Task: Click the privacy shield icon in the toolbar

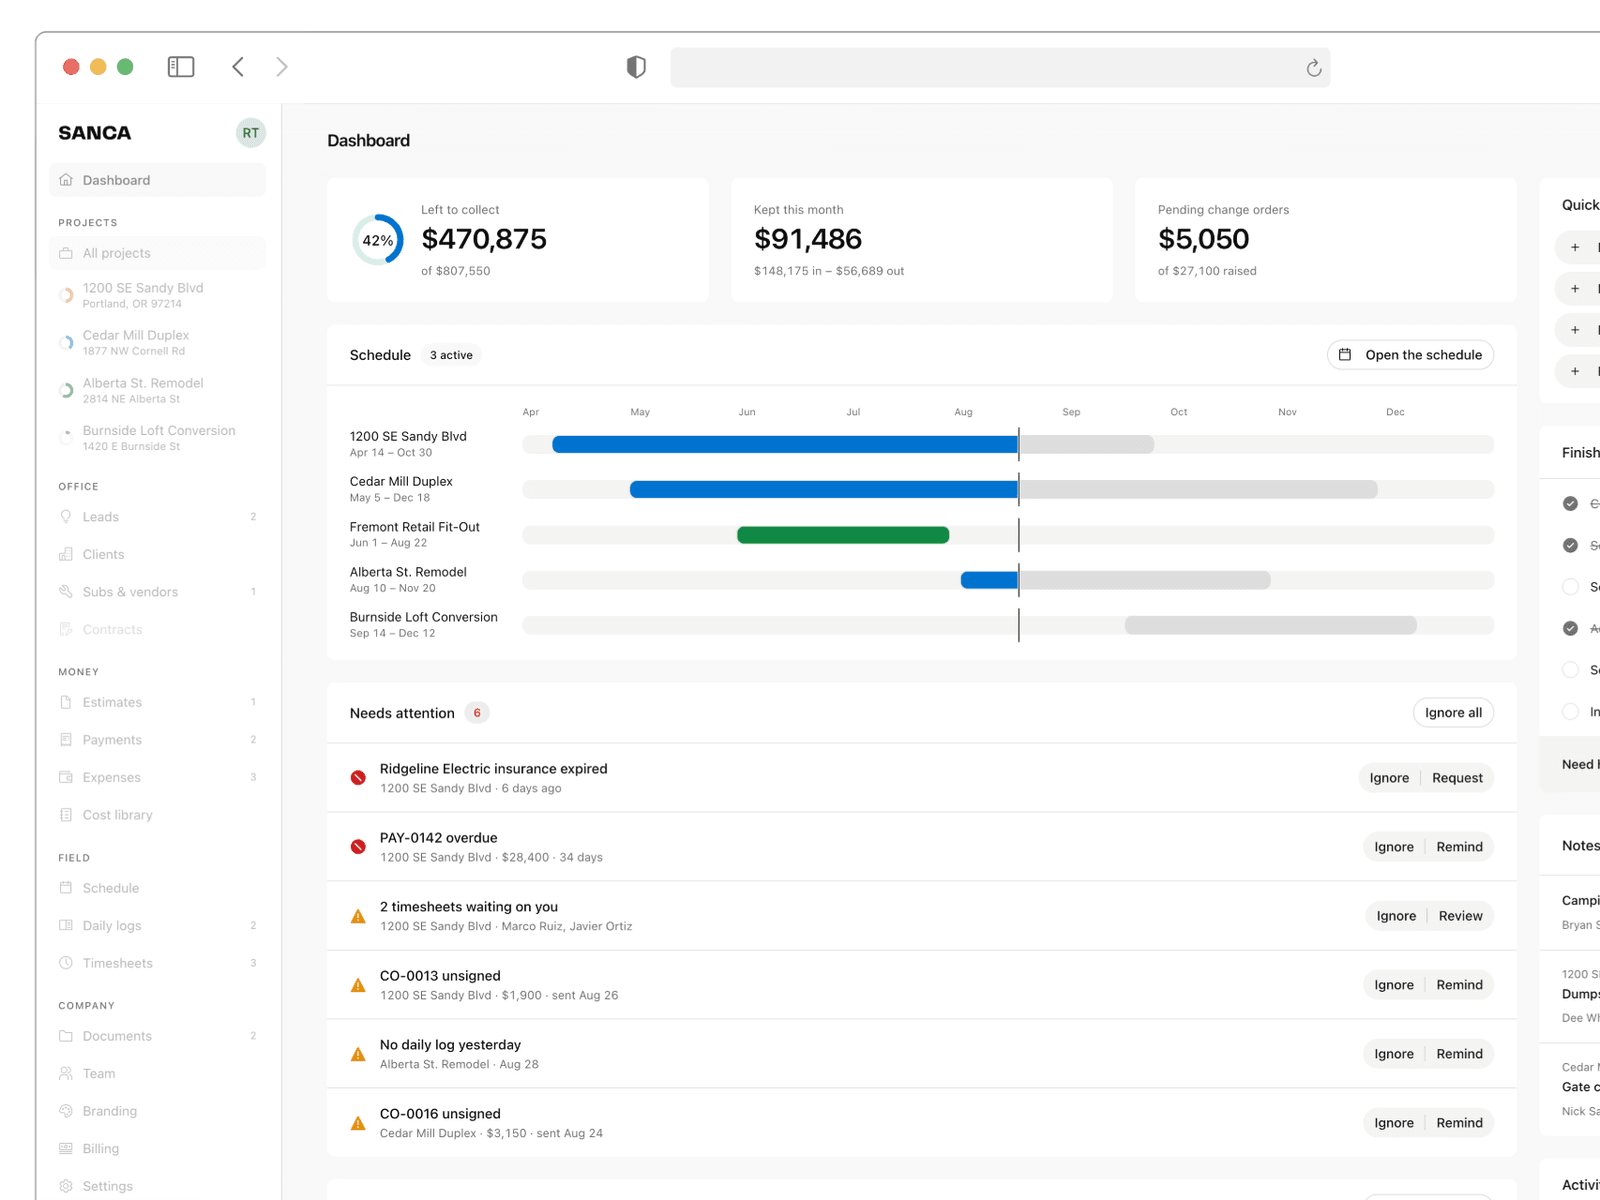Action: tap(636, 67)
